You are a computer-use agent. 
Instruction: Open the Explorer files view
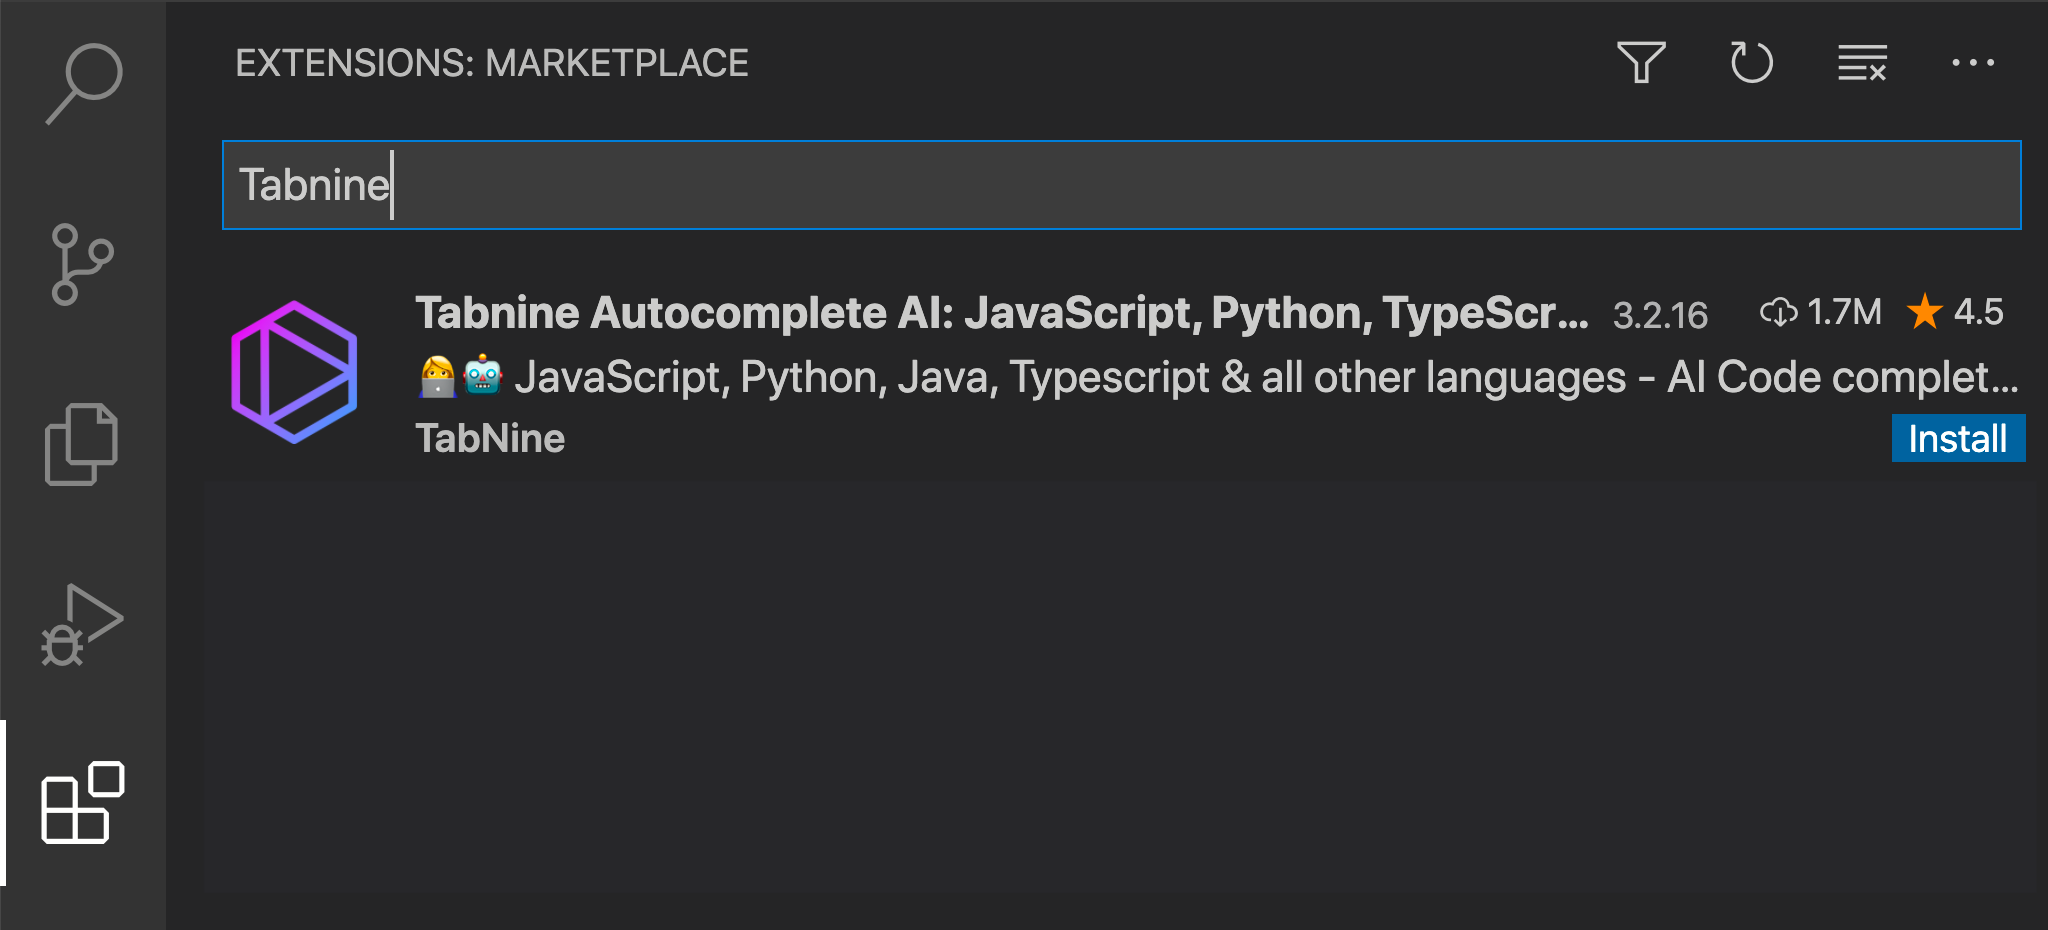(82, 444)
